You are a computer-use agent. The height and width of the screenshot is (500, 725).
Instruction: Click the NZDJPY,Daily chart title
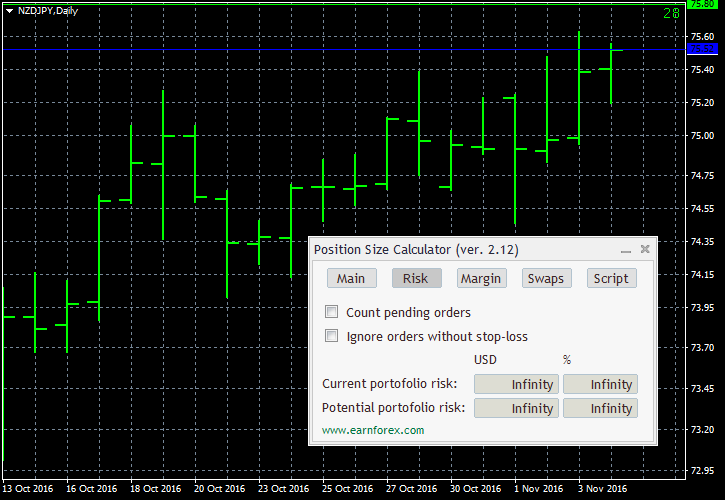point(48,11)
